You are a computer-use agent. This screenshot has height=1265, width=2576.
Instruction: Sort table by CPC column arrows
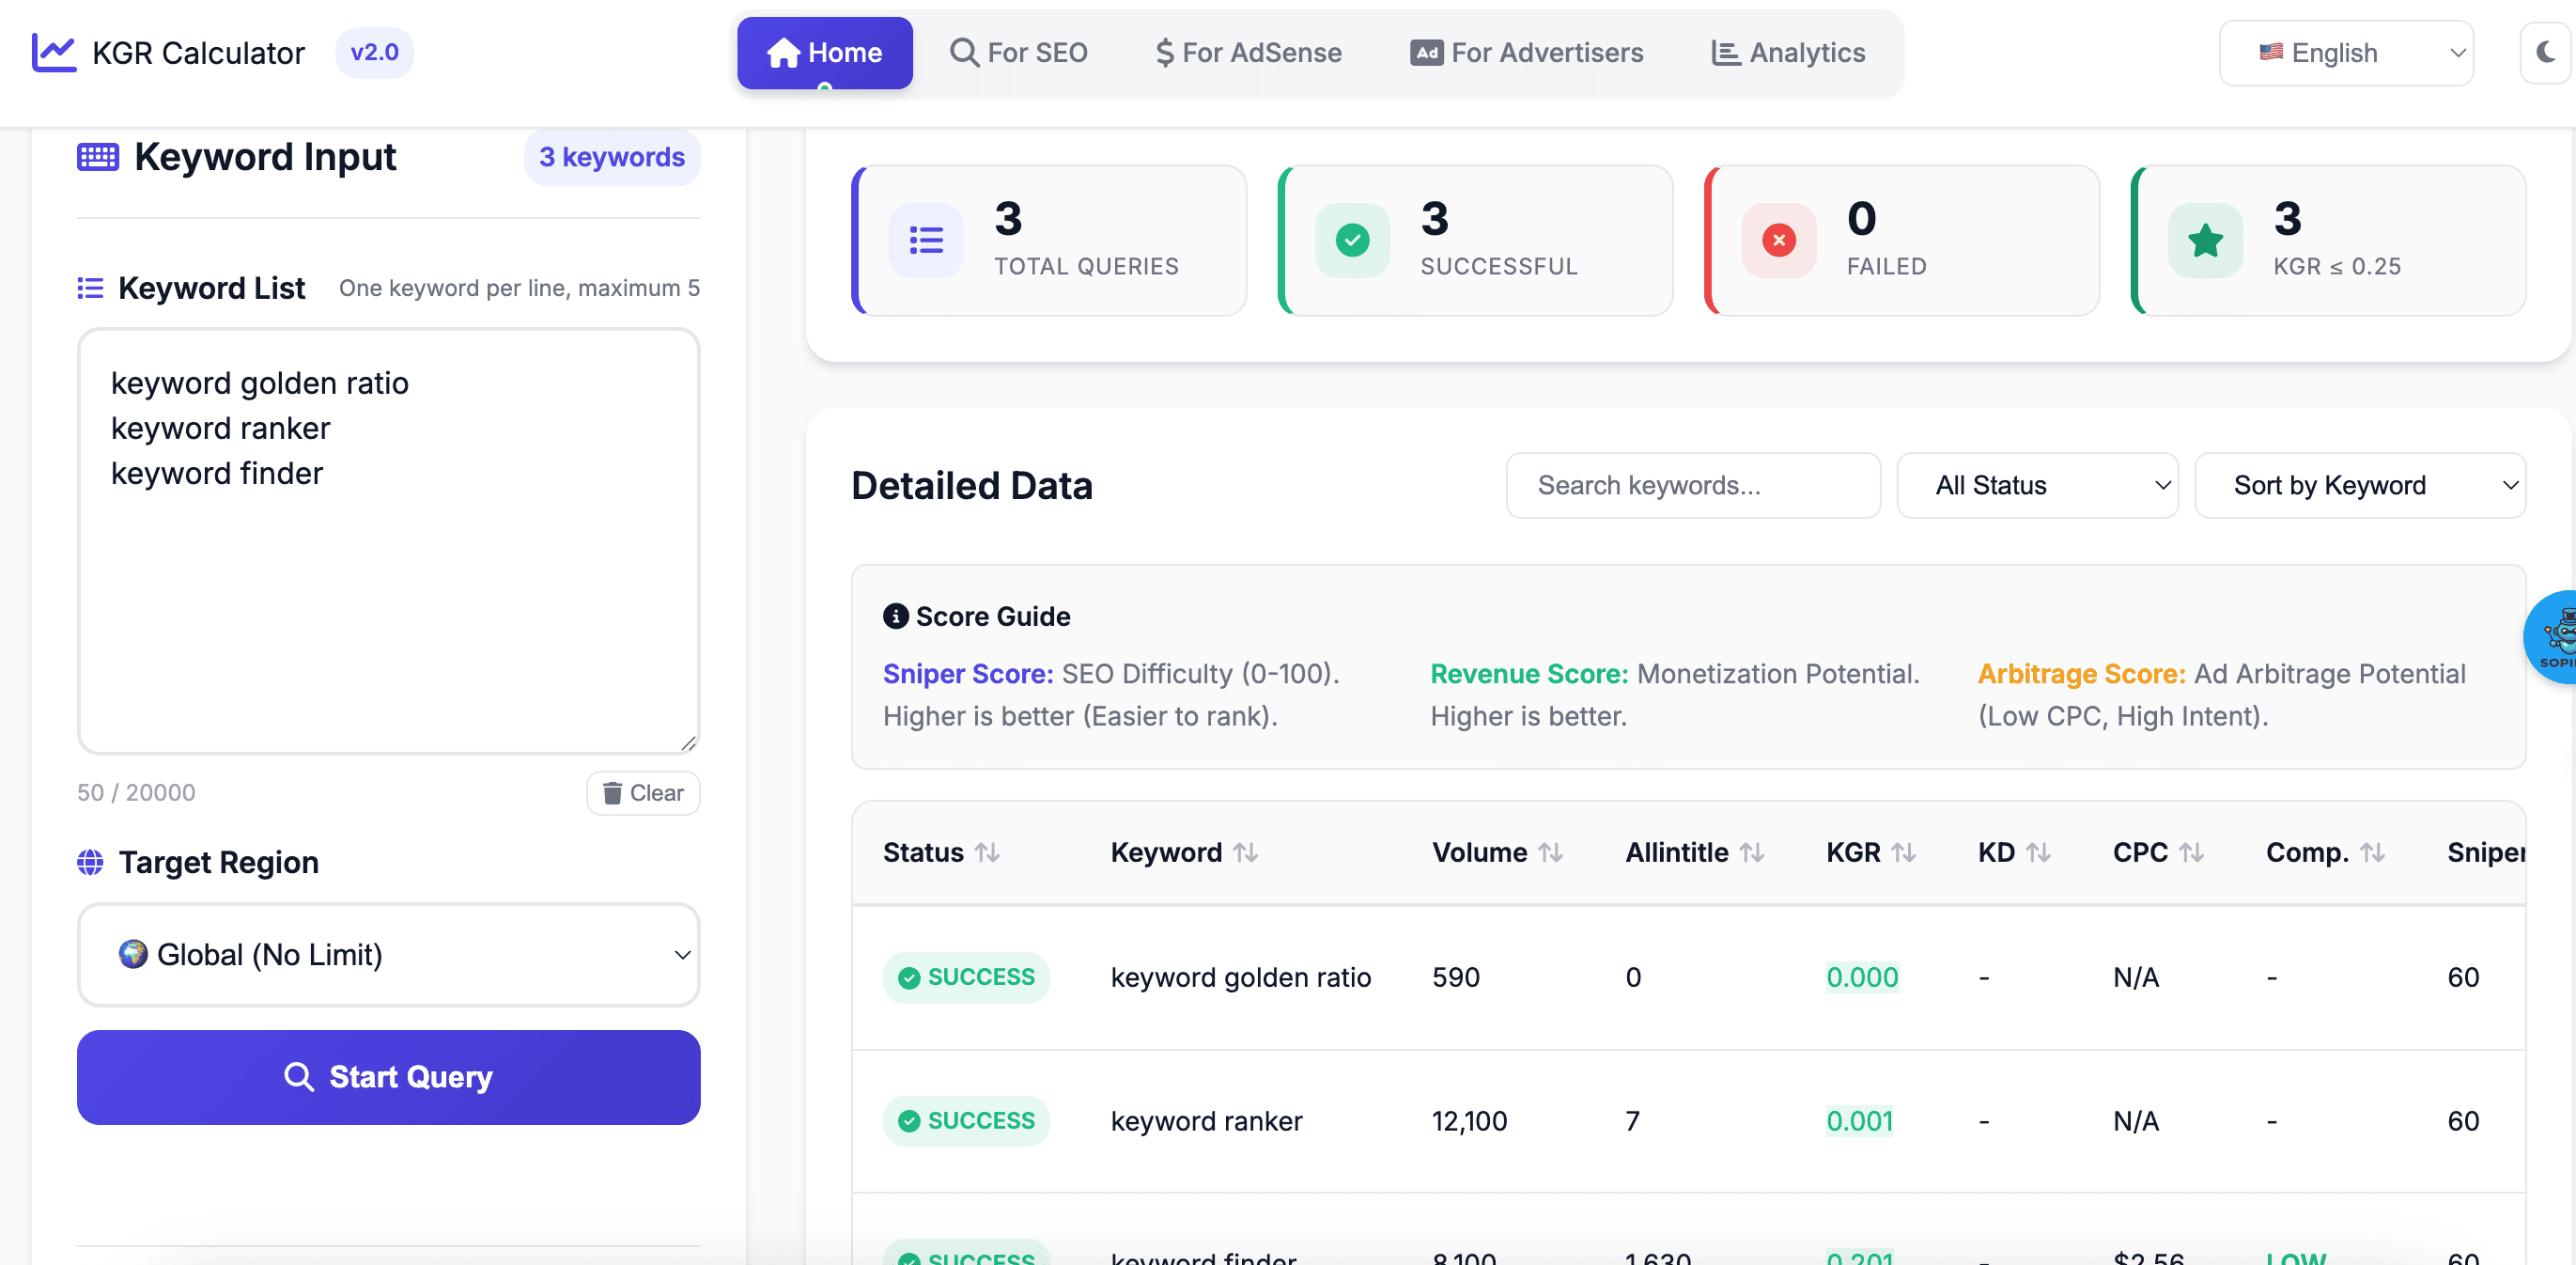2191,852
